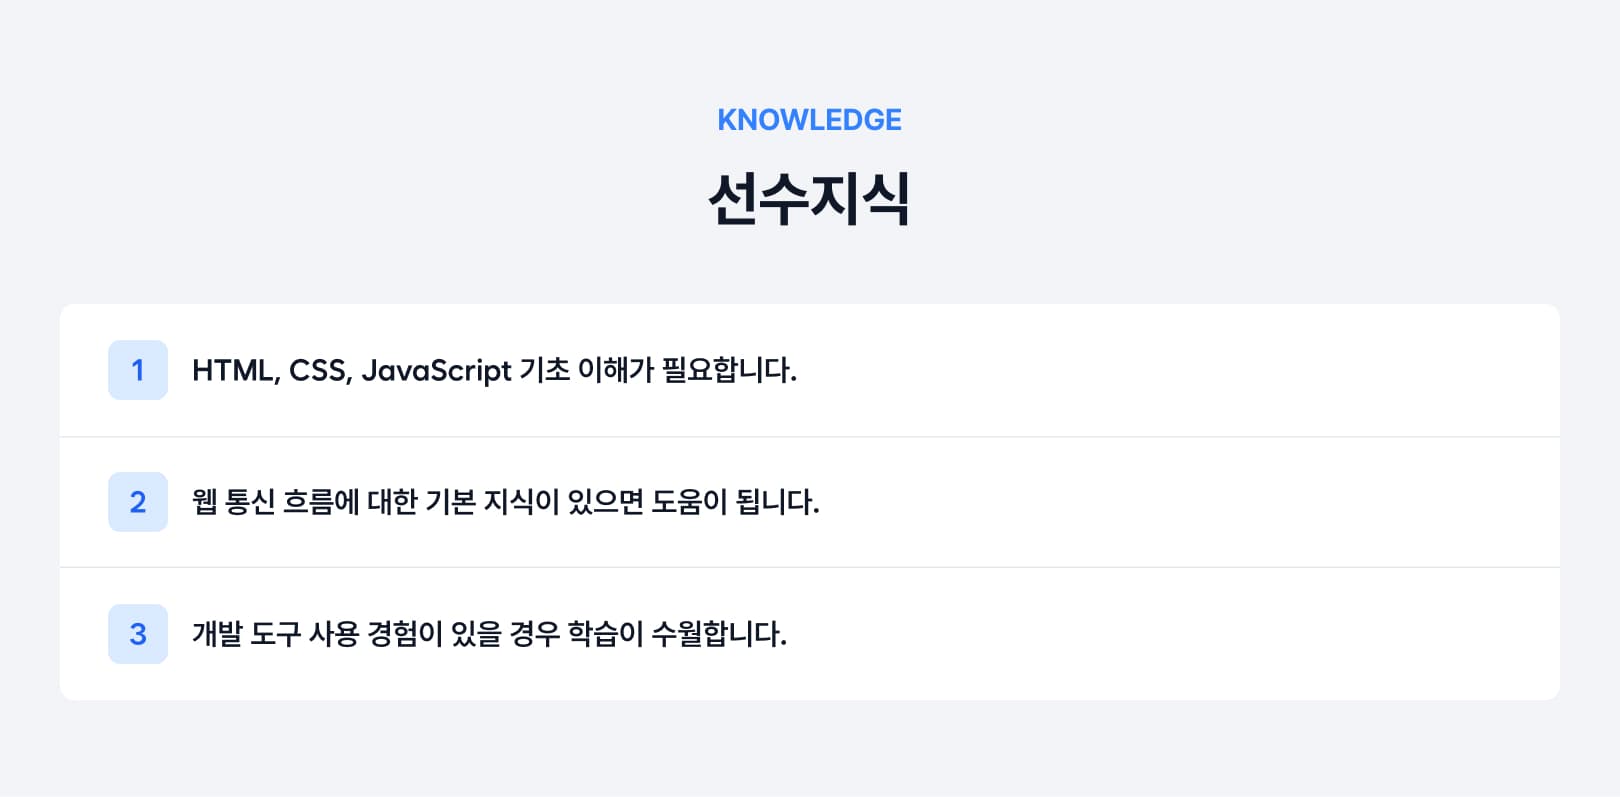Click 학습이 in the third item
Viewport: 1620px width, 797px height.
point(605,634)
